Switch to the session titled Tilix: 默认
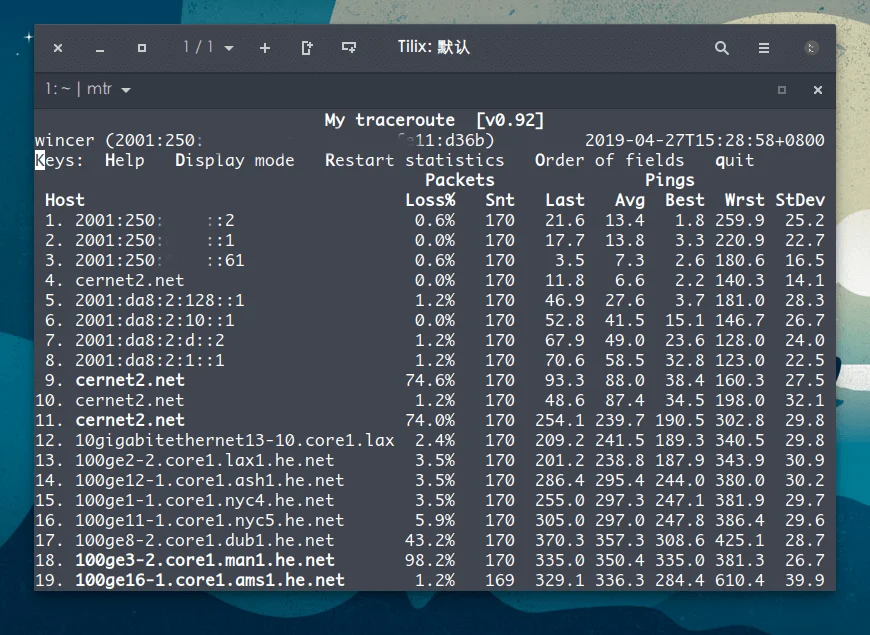Image resolution: width=870 pixels, height=635 pixels. (x=437, y=47)
